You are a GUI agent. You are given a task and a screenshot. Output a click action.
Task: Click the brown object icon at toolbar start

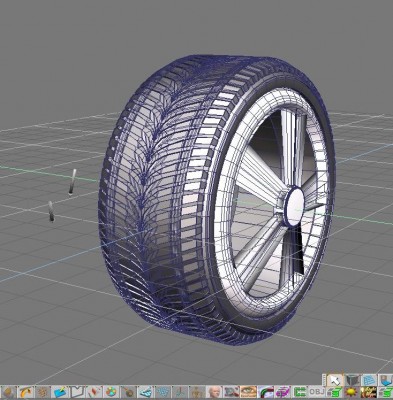tap(9, 392)
